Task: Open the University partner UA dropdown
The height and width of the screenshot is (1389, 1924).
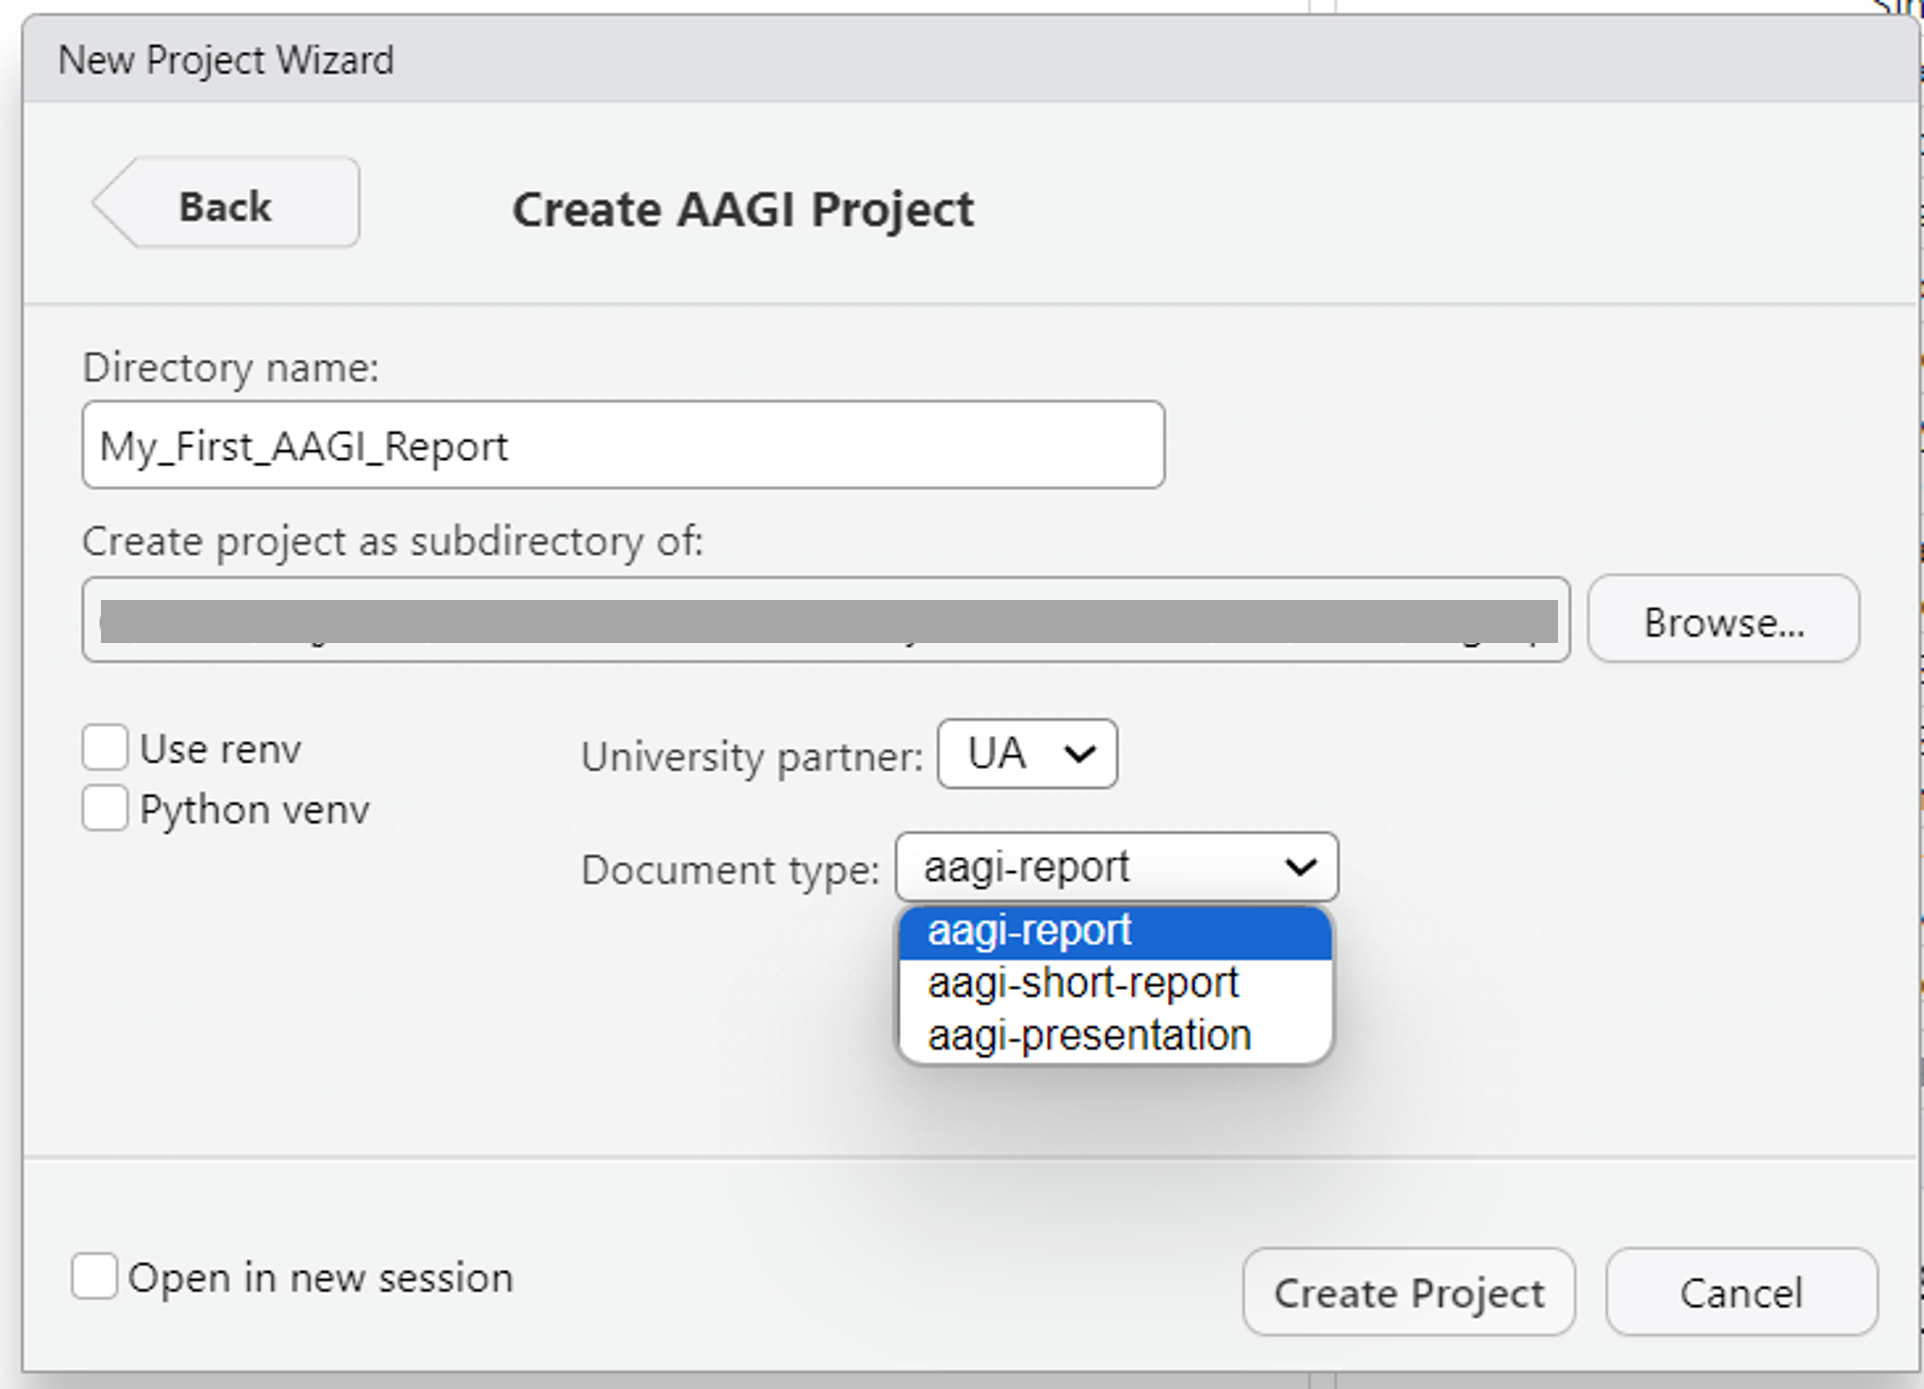Action: click(x=1027, y=754)
